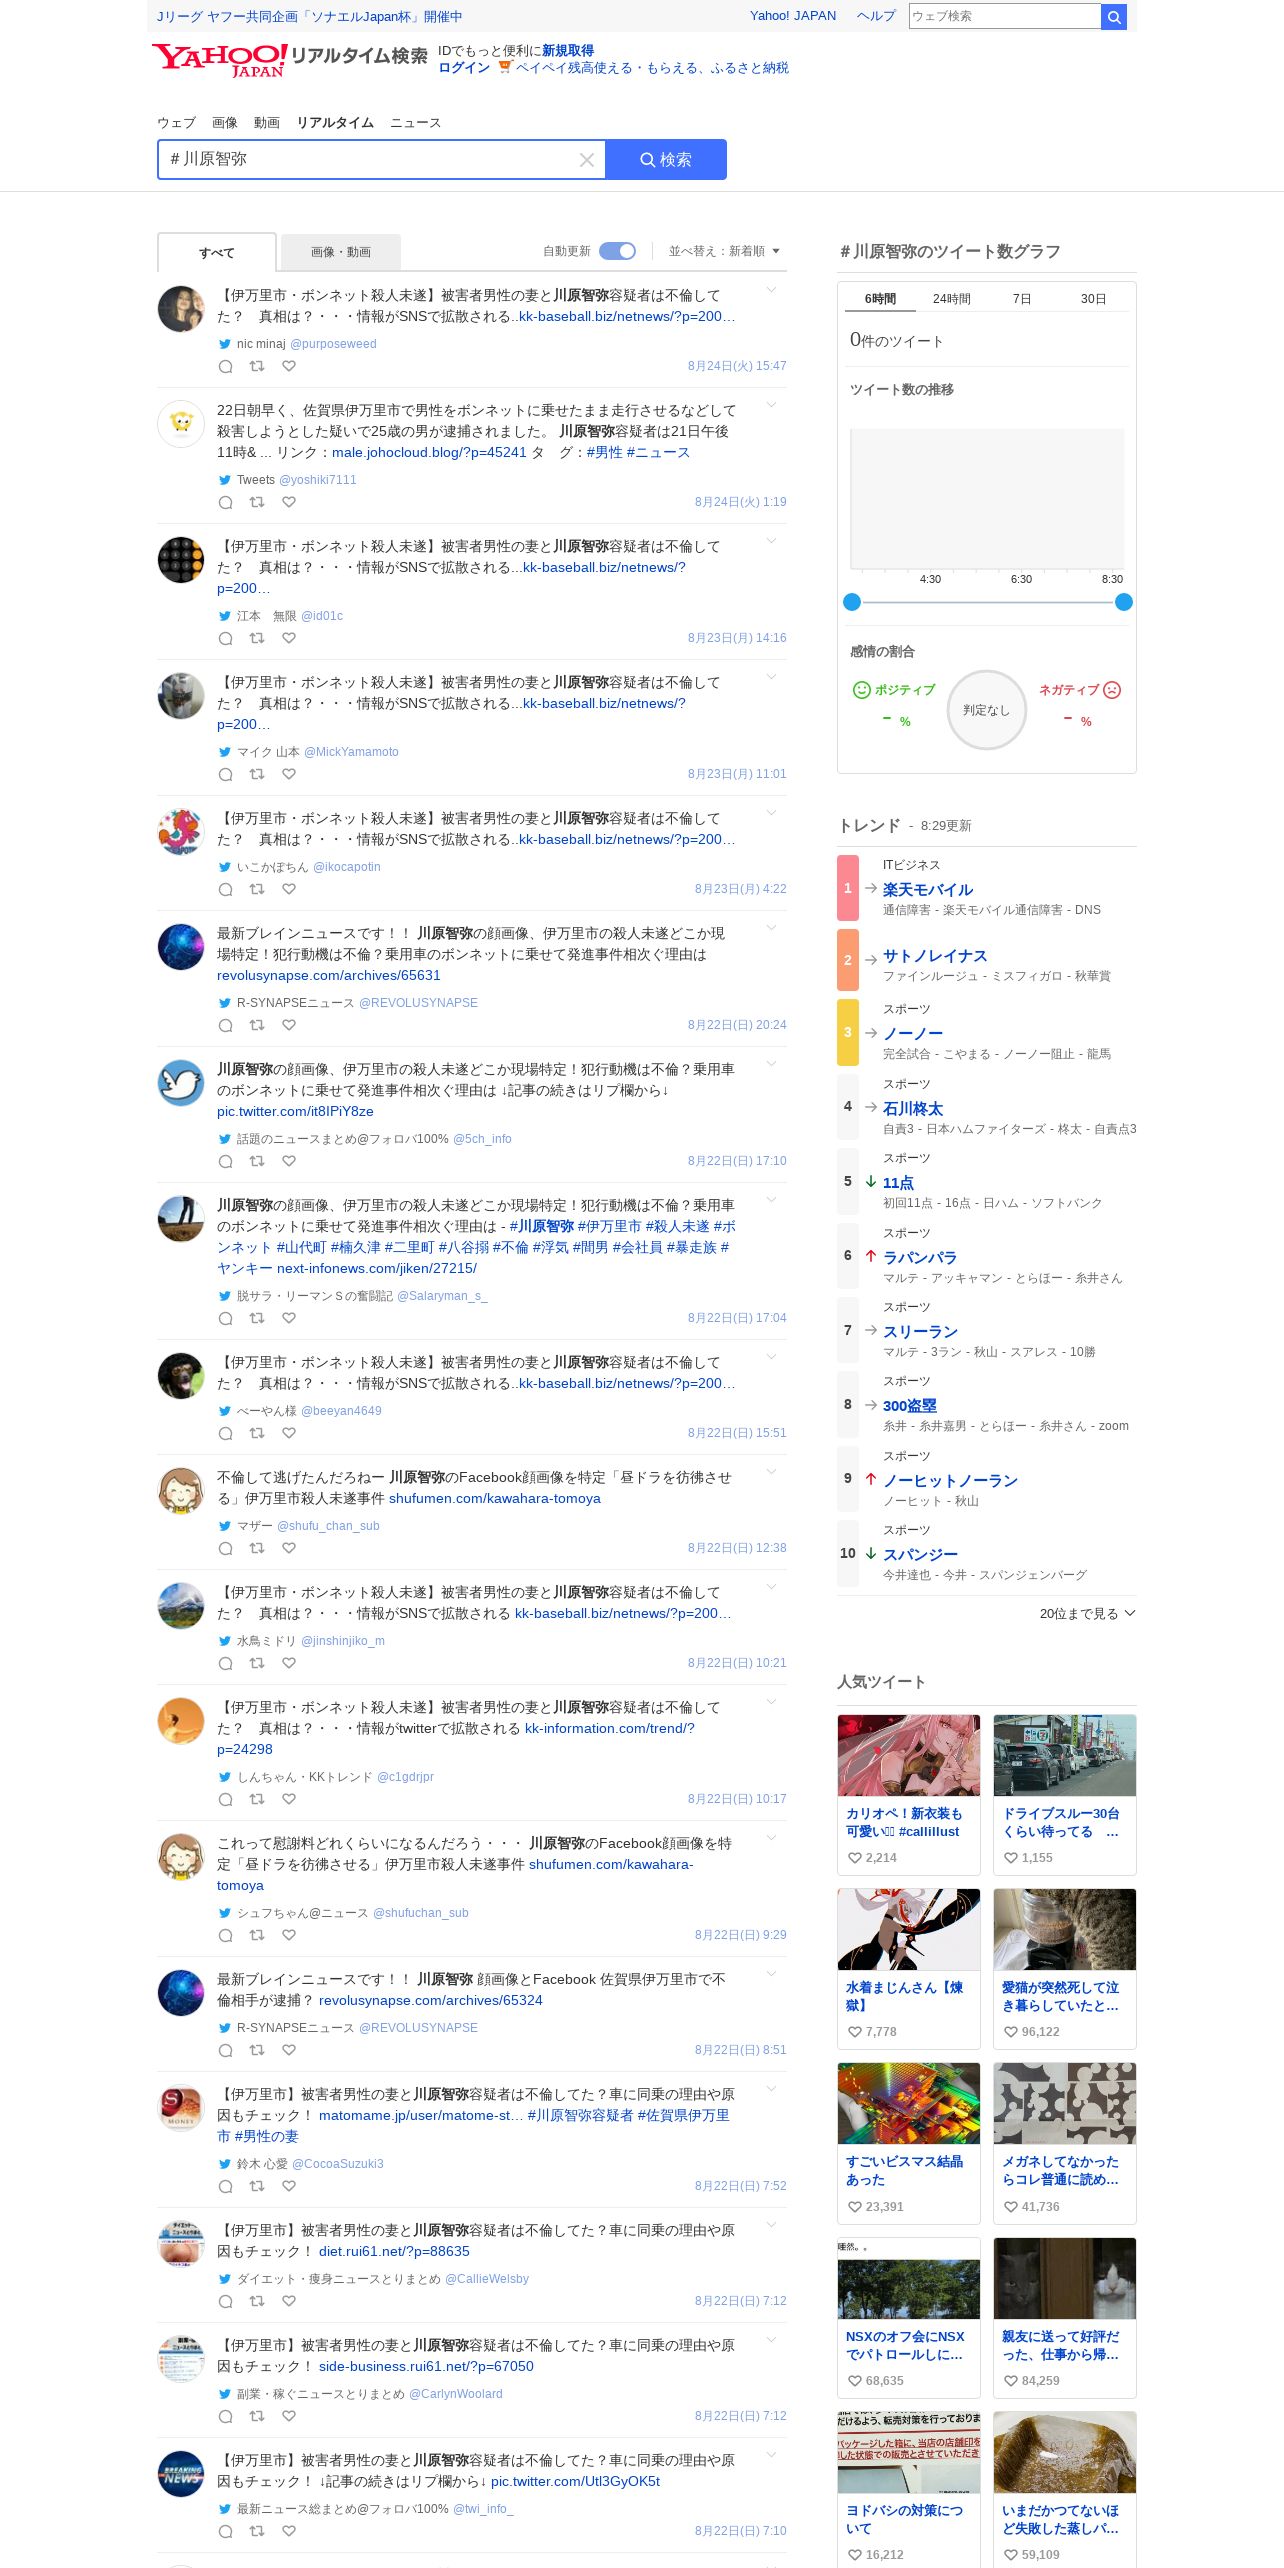
Task: Expand options chevron on @5ch_info tweet
Action: [x=771, y=1064]
